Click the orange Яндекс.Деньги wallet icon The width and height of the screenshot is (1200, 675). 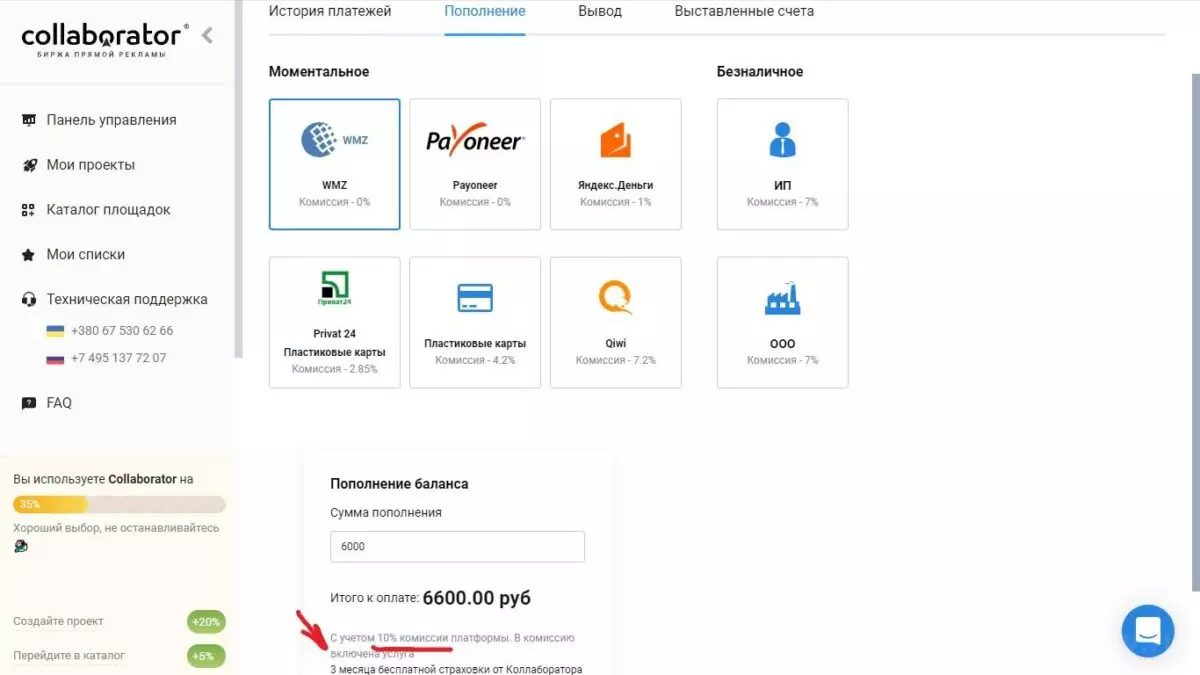615,140
